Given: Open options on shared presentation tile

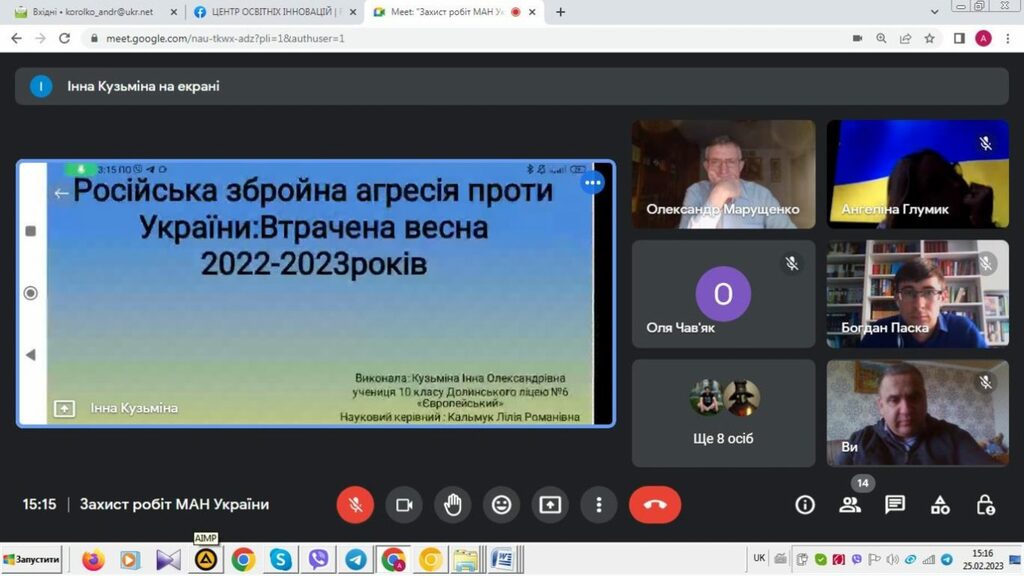Looking at the screenshot, I should click(594, 183).
